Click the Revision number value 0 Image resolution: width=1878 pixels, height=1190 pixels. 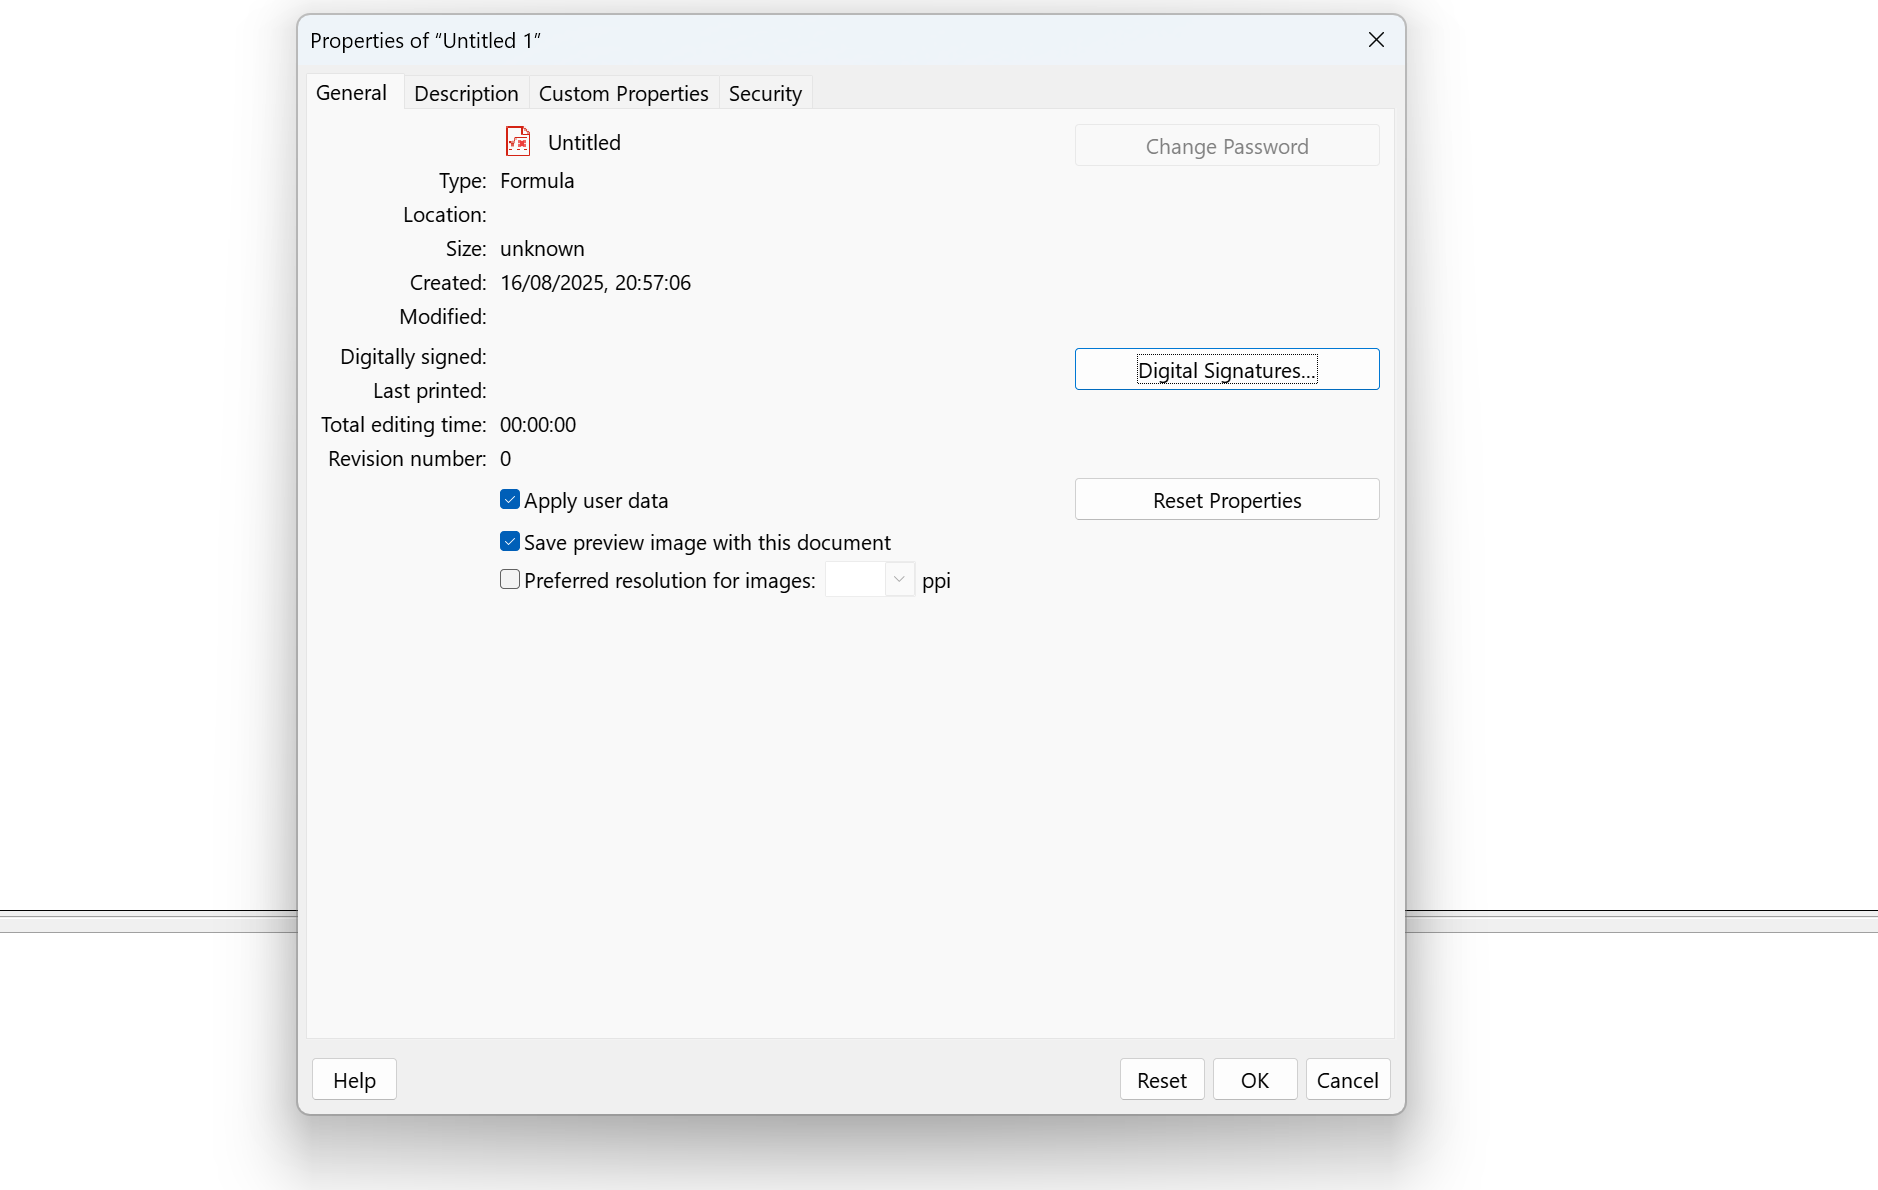coord(506,459)
